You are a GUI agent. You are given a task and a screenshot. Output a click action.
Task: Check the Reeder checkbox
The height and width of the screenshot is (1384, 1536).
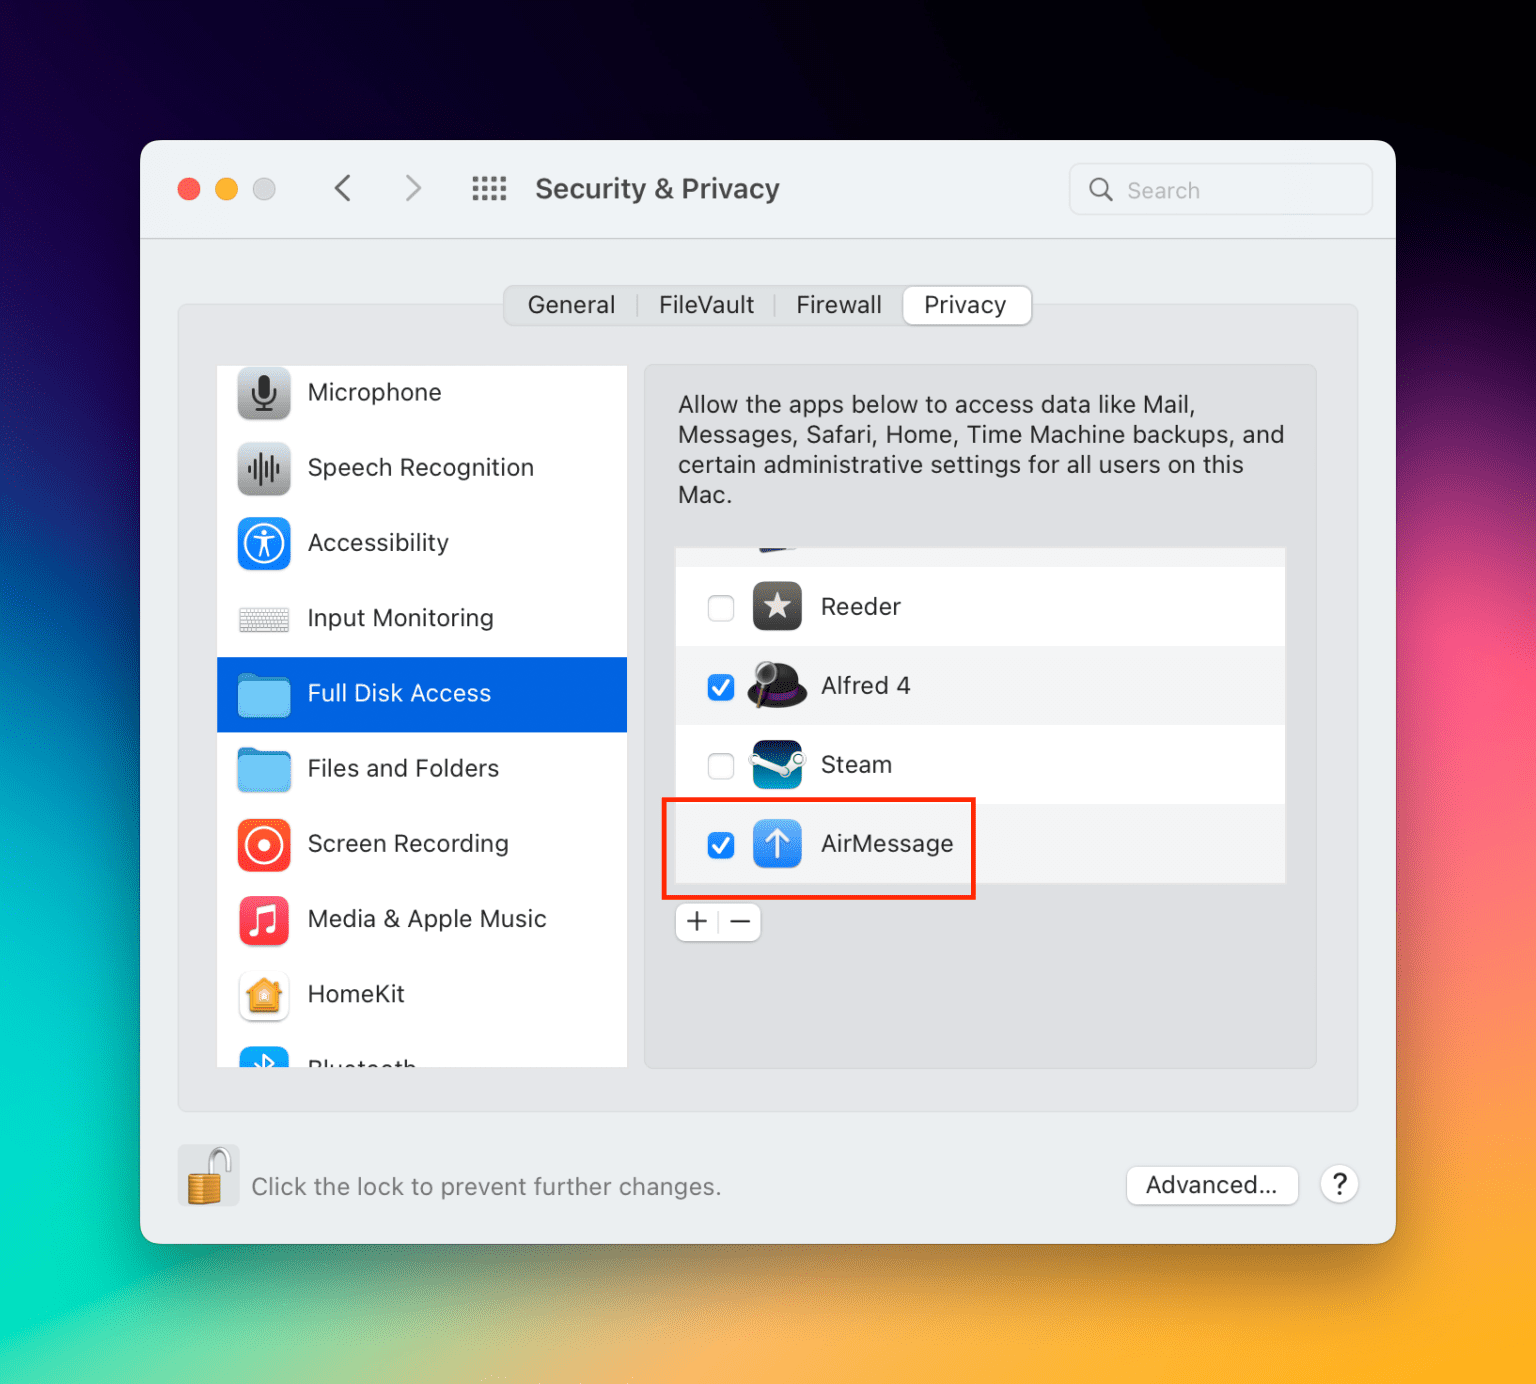pos(720,607)
